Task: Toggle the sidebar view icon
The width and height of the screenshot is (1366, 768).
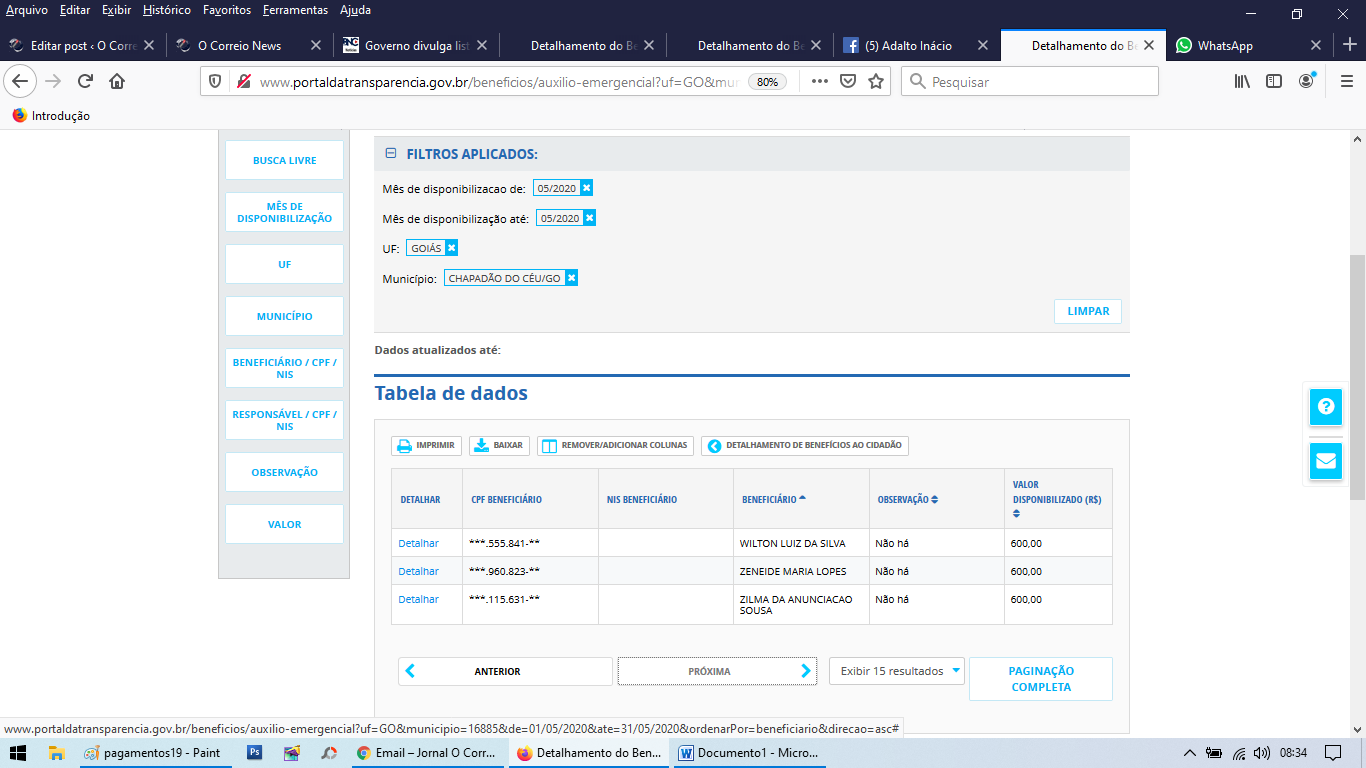Action: 1274,82
